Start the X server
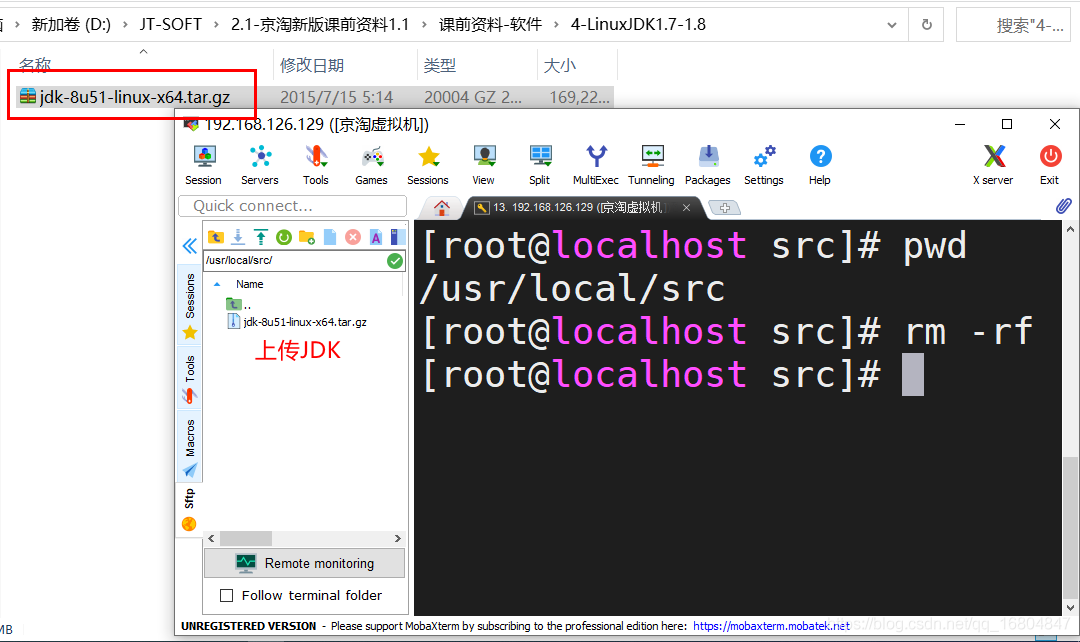 pyautogui.click(x=993, y=165)
